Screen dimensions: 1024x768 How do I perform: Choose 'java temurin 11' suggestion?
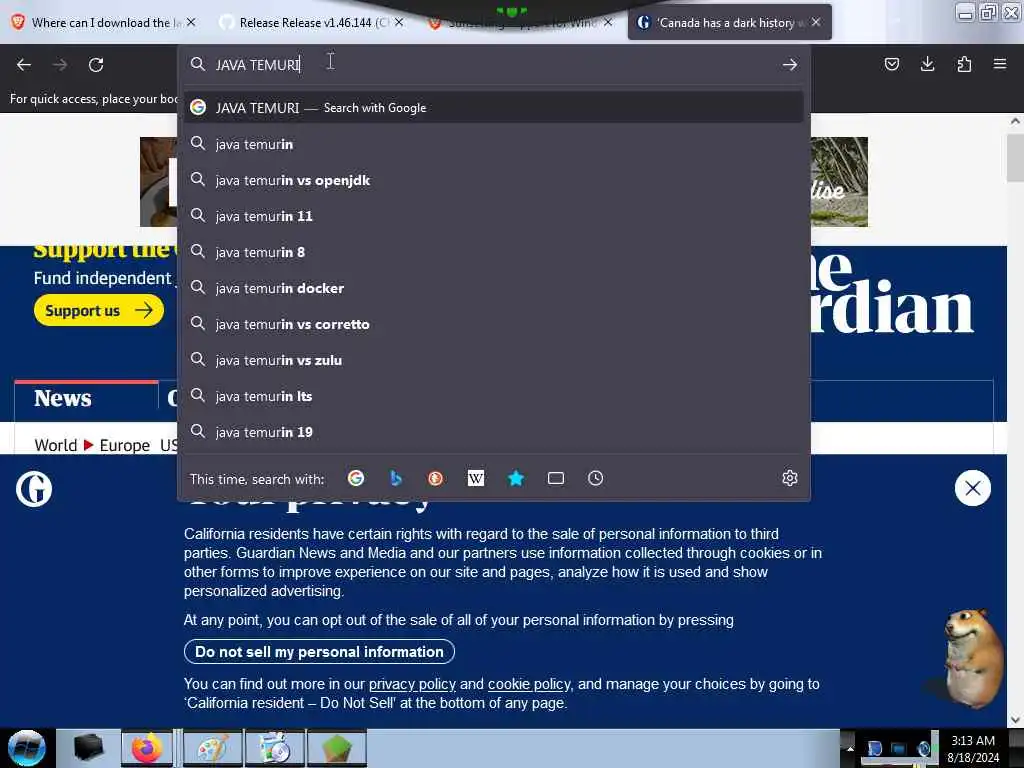click(493, 216)
